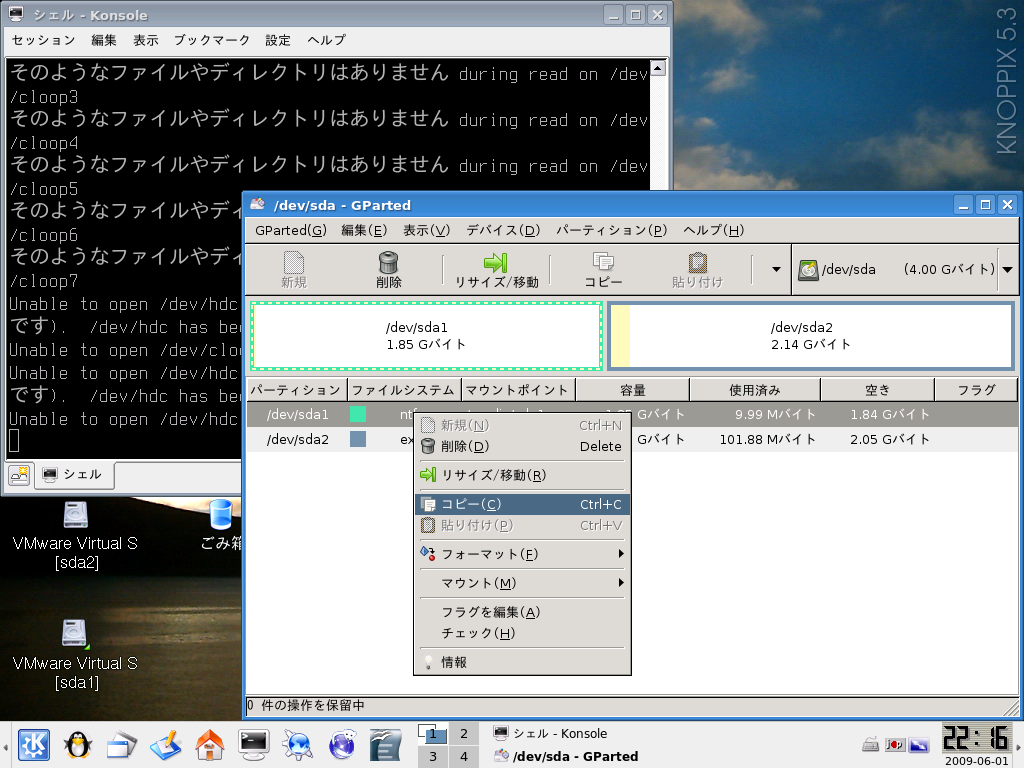Select the シェル tab in Konsole
This screenshot has width=1024, height=768.
point(73,475)
